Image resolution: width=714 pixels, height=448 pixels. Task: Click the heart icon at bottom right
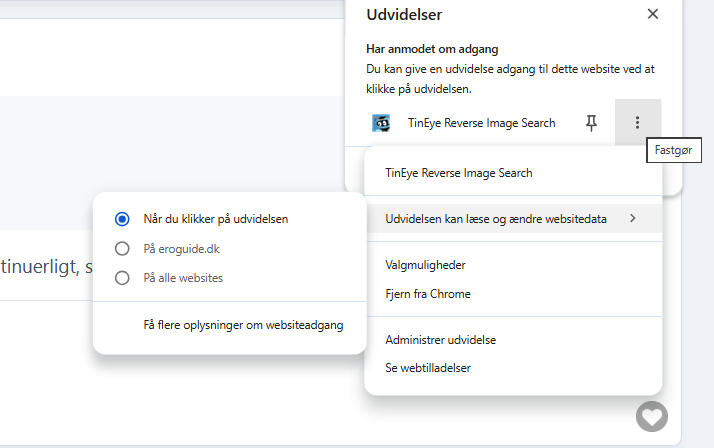click(x=652, y=416)
